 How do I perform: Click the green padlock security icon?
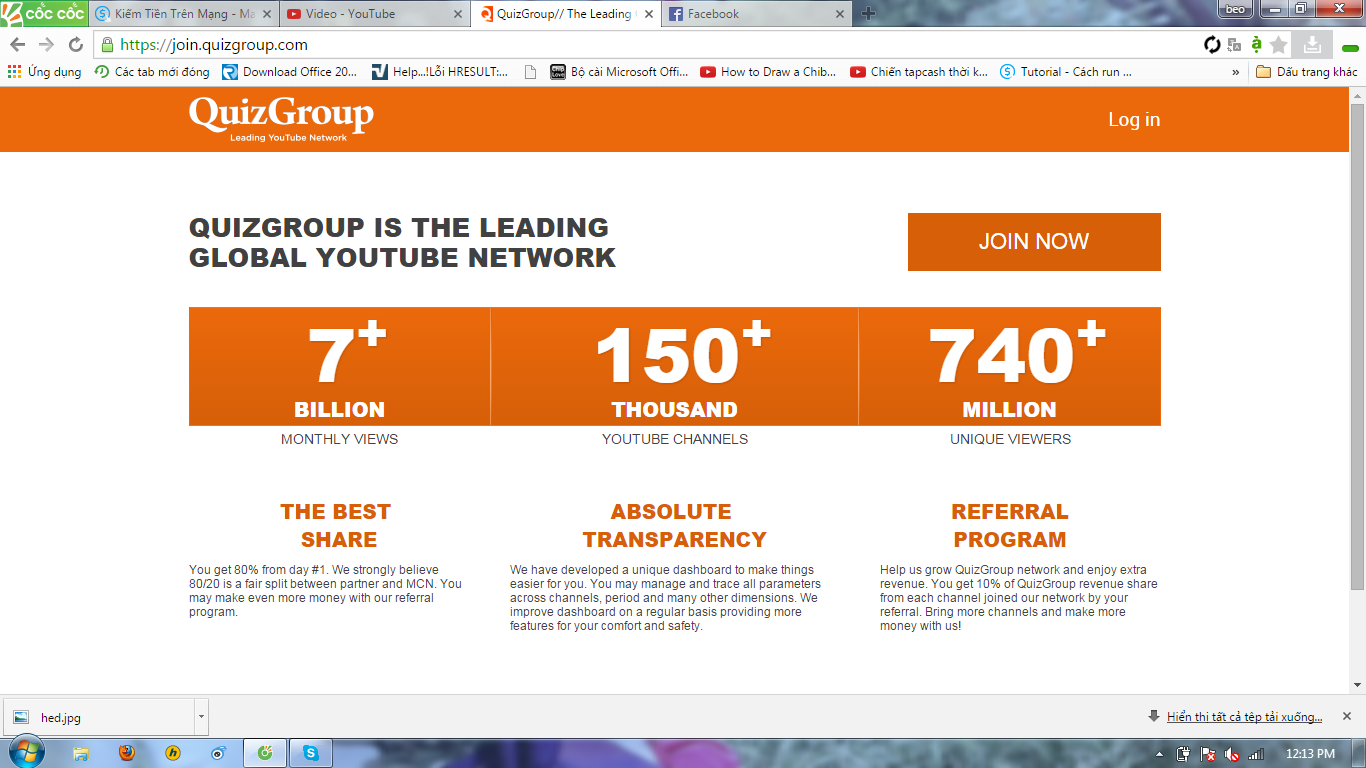[x=108, y=45]
